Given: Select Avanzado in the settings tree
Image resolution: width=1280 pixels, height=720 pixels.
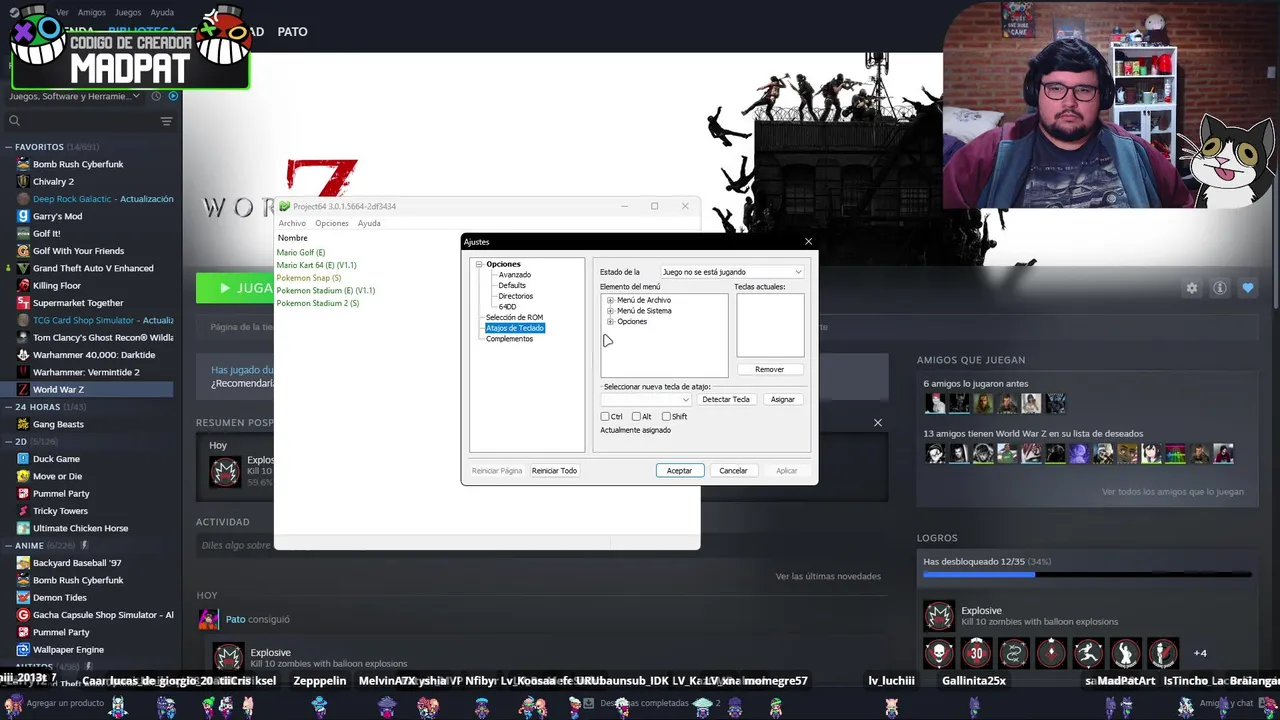Looking at the screenshot, I should pos(515,275).
